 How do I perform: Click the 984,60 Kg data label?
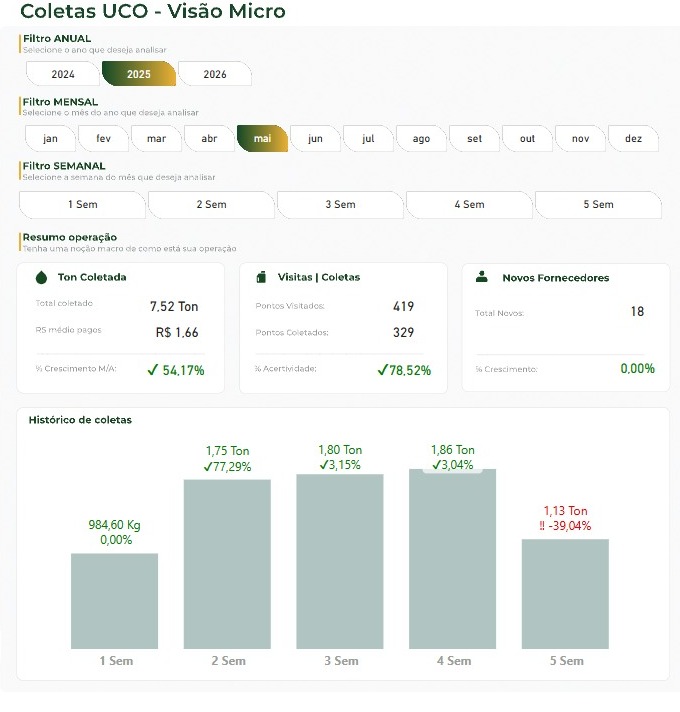(x=114, y=525)
